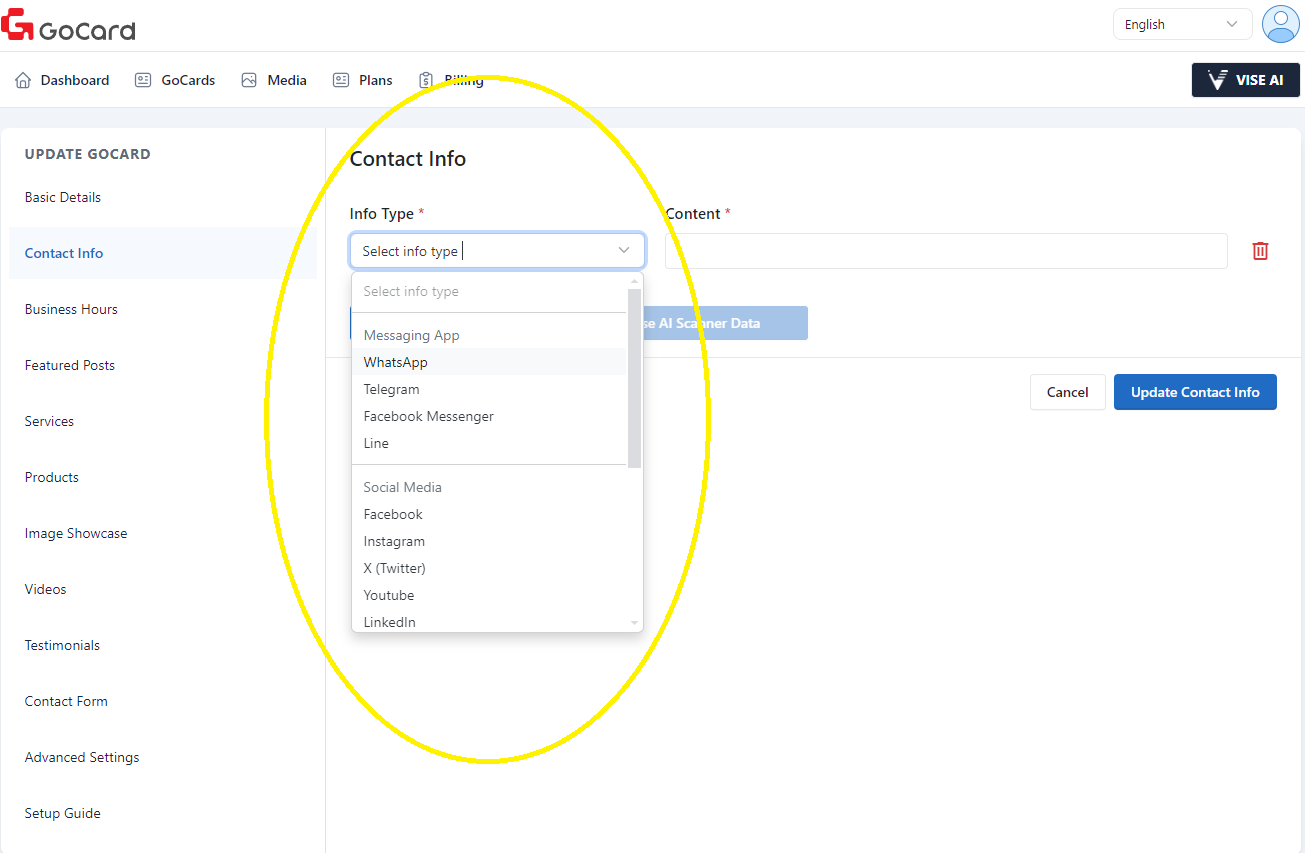The image size is (1305, 853).
Task: Click the GoCard logo icon
Action: point(18,25)
